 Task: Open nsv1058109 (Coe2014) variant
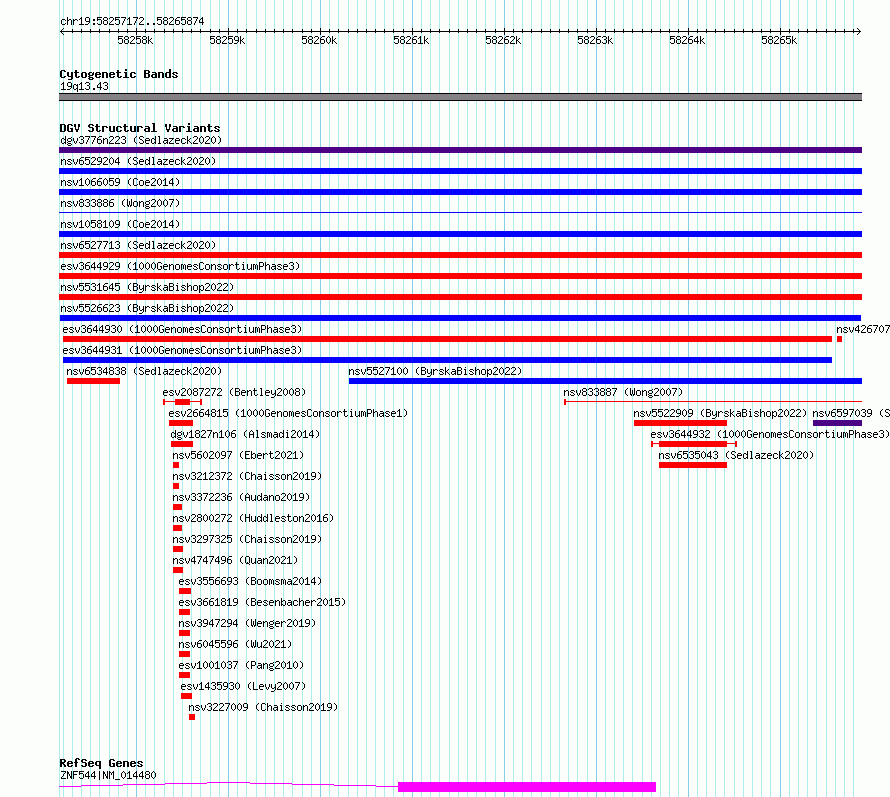point(120,224)
